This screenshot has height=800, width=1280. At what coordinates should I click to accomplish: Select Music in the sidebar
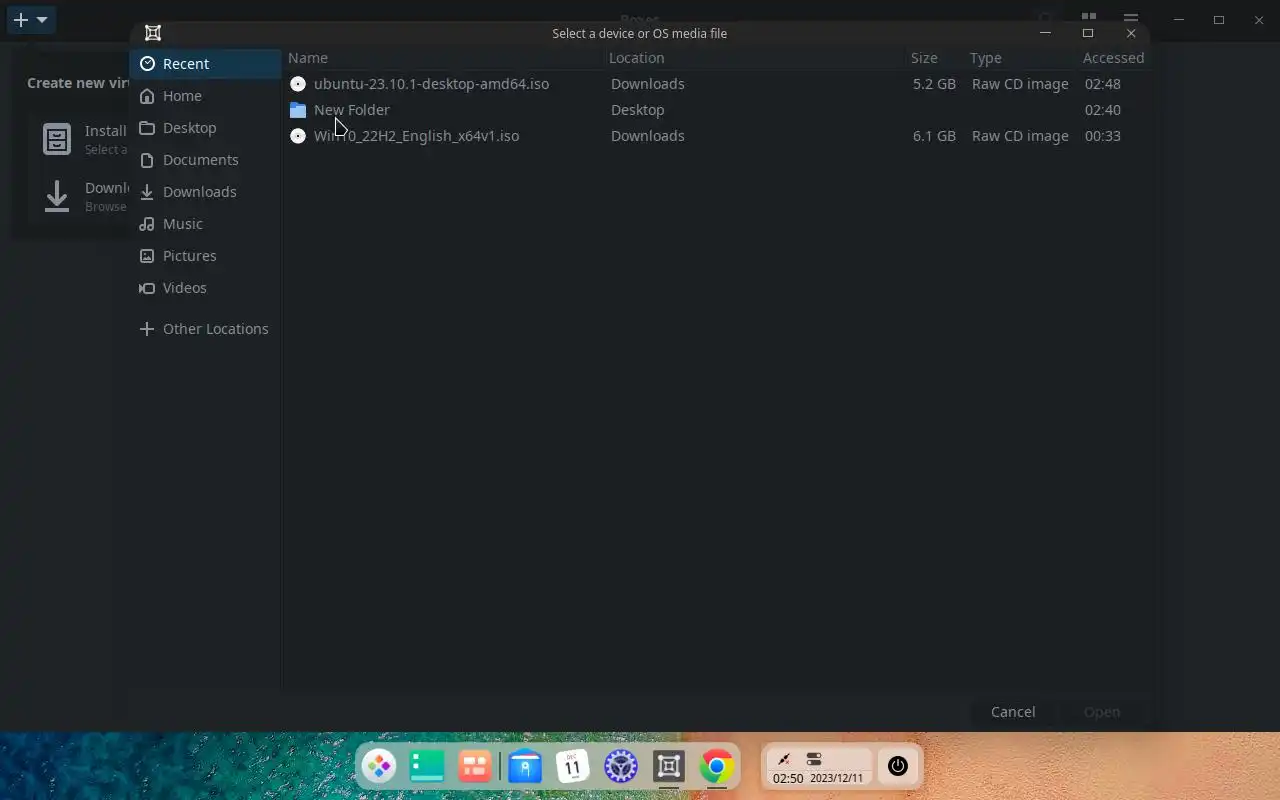point(205,224)
